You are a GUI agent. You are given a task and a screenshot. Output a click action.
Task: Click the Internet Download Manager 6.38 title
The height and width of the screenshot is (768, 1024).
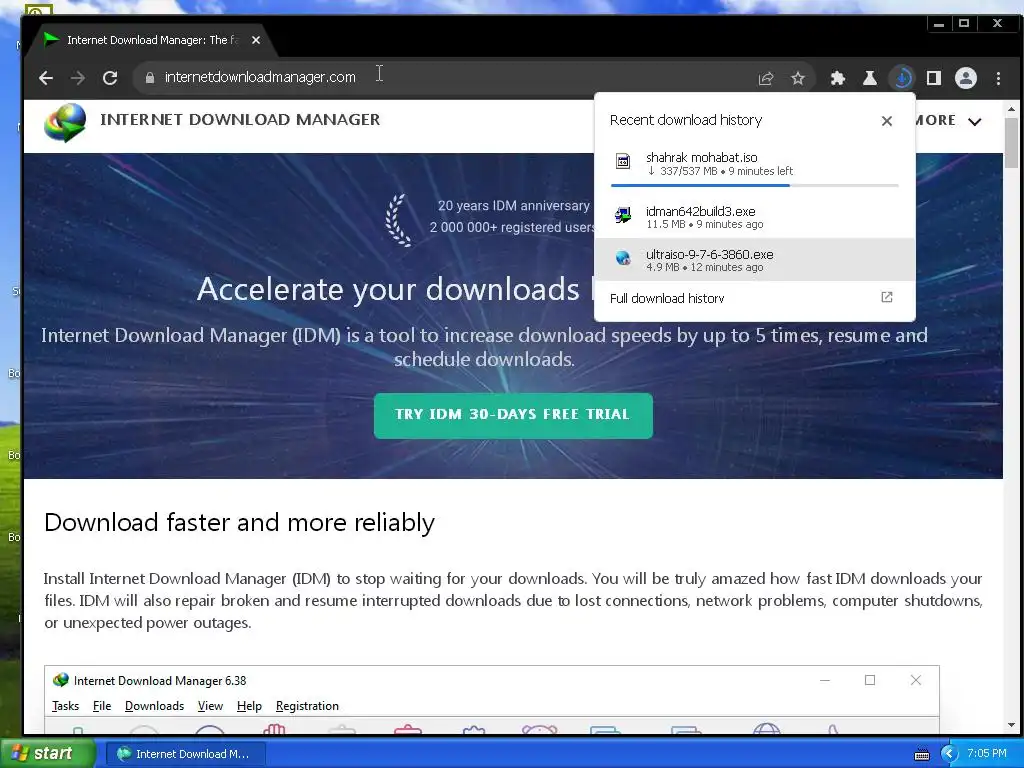click(x=160, y=680)
